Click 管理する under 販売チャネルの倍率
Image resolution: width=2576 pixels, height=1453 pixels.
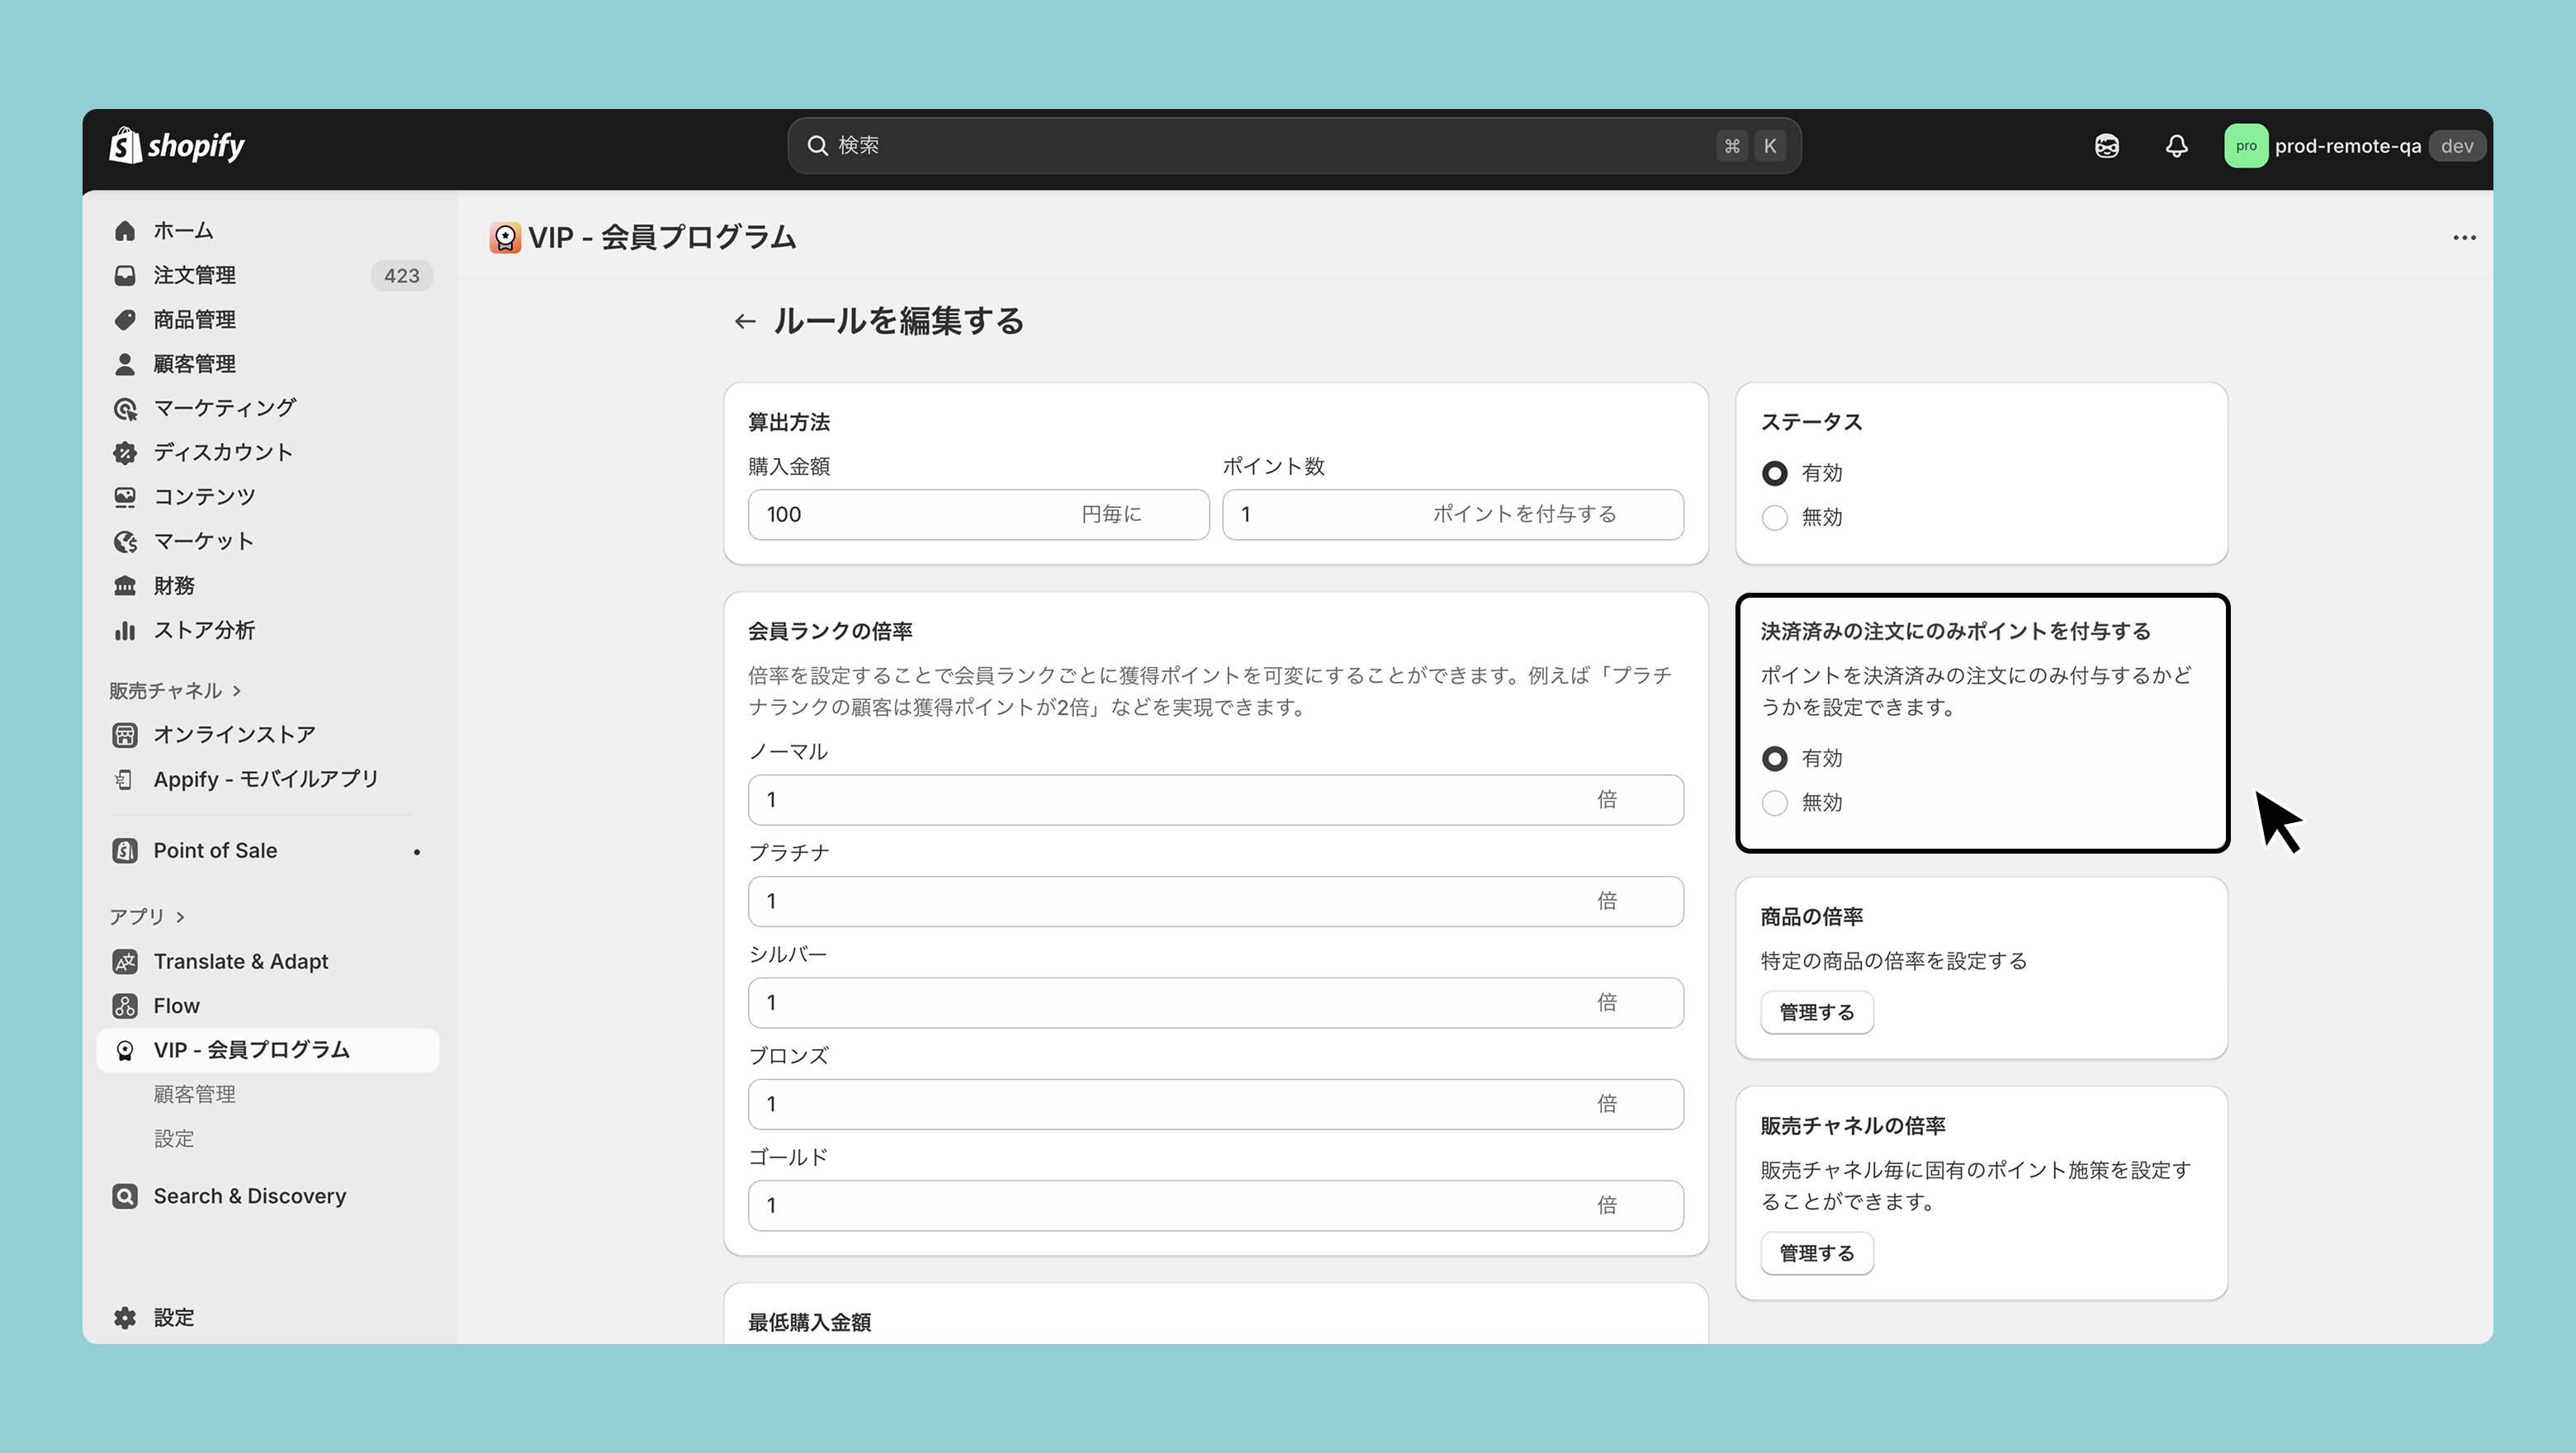point(1816,1253)
